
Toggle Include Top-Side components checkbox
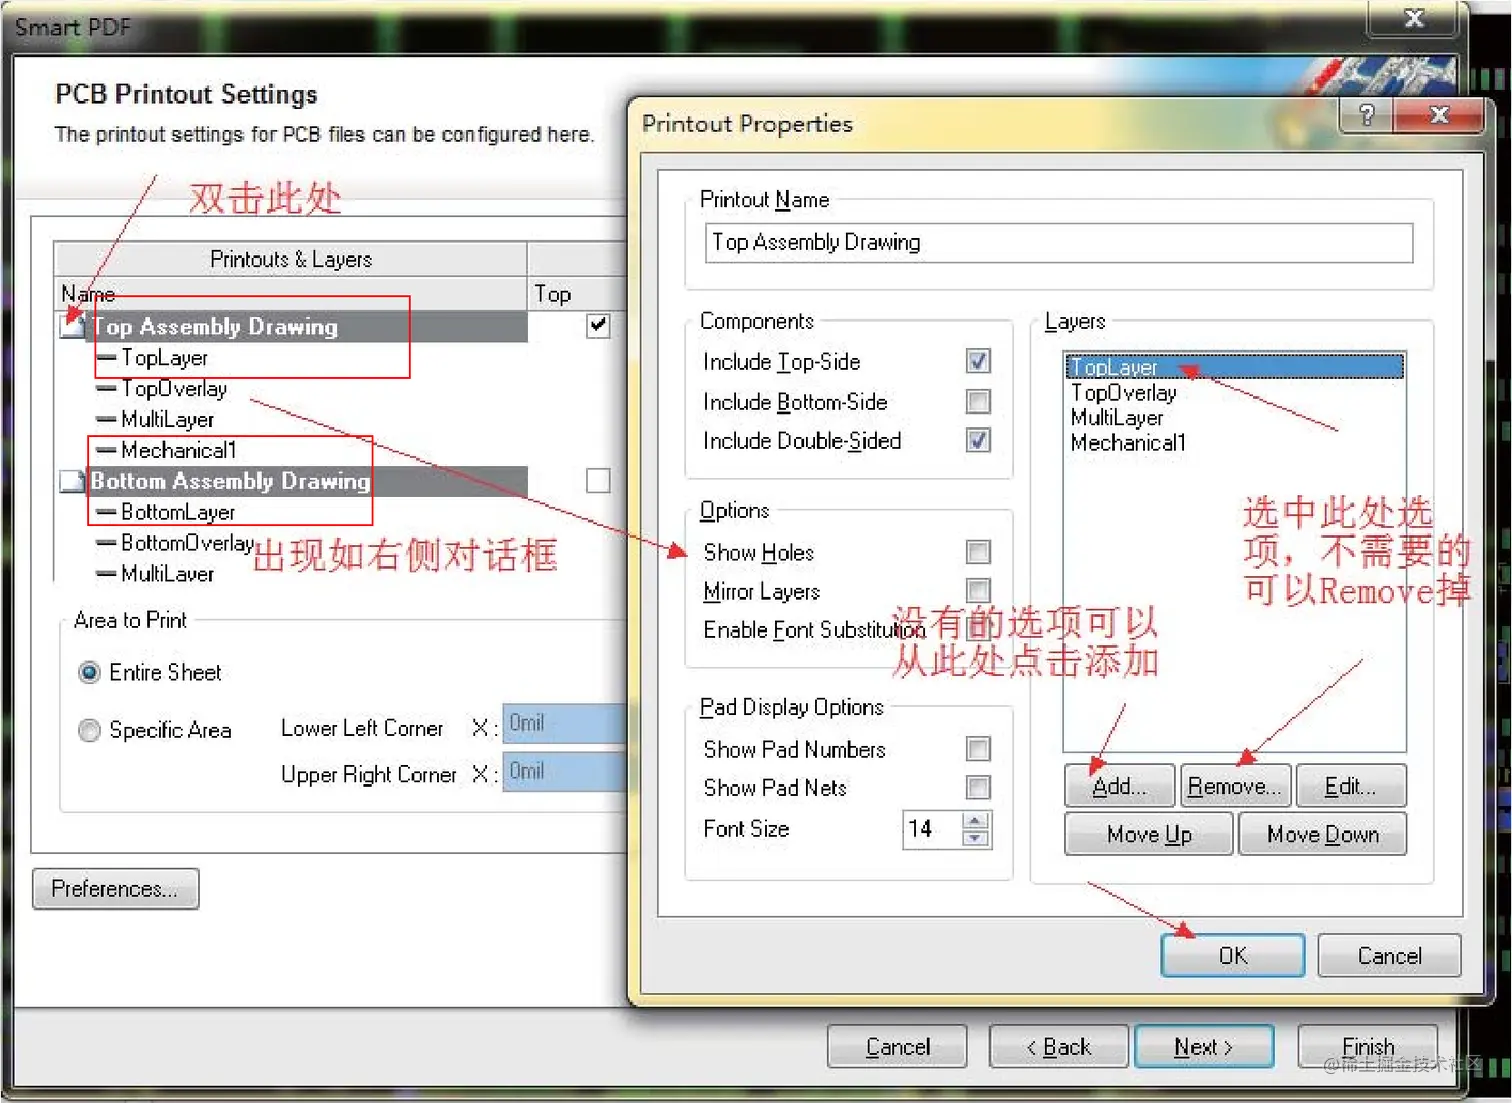point(978,361)
